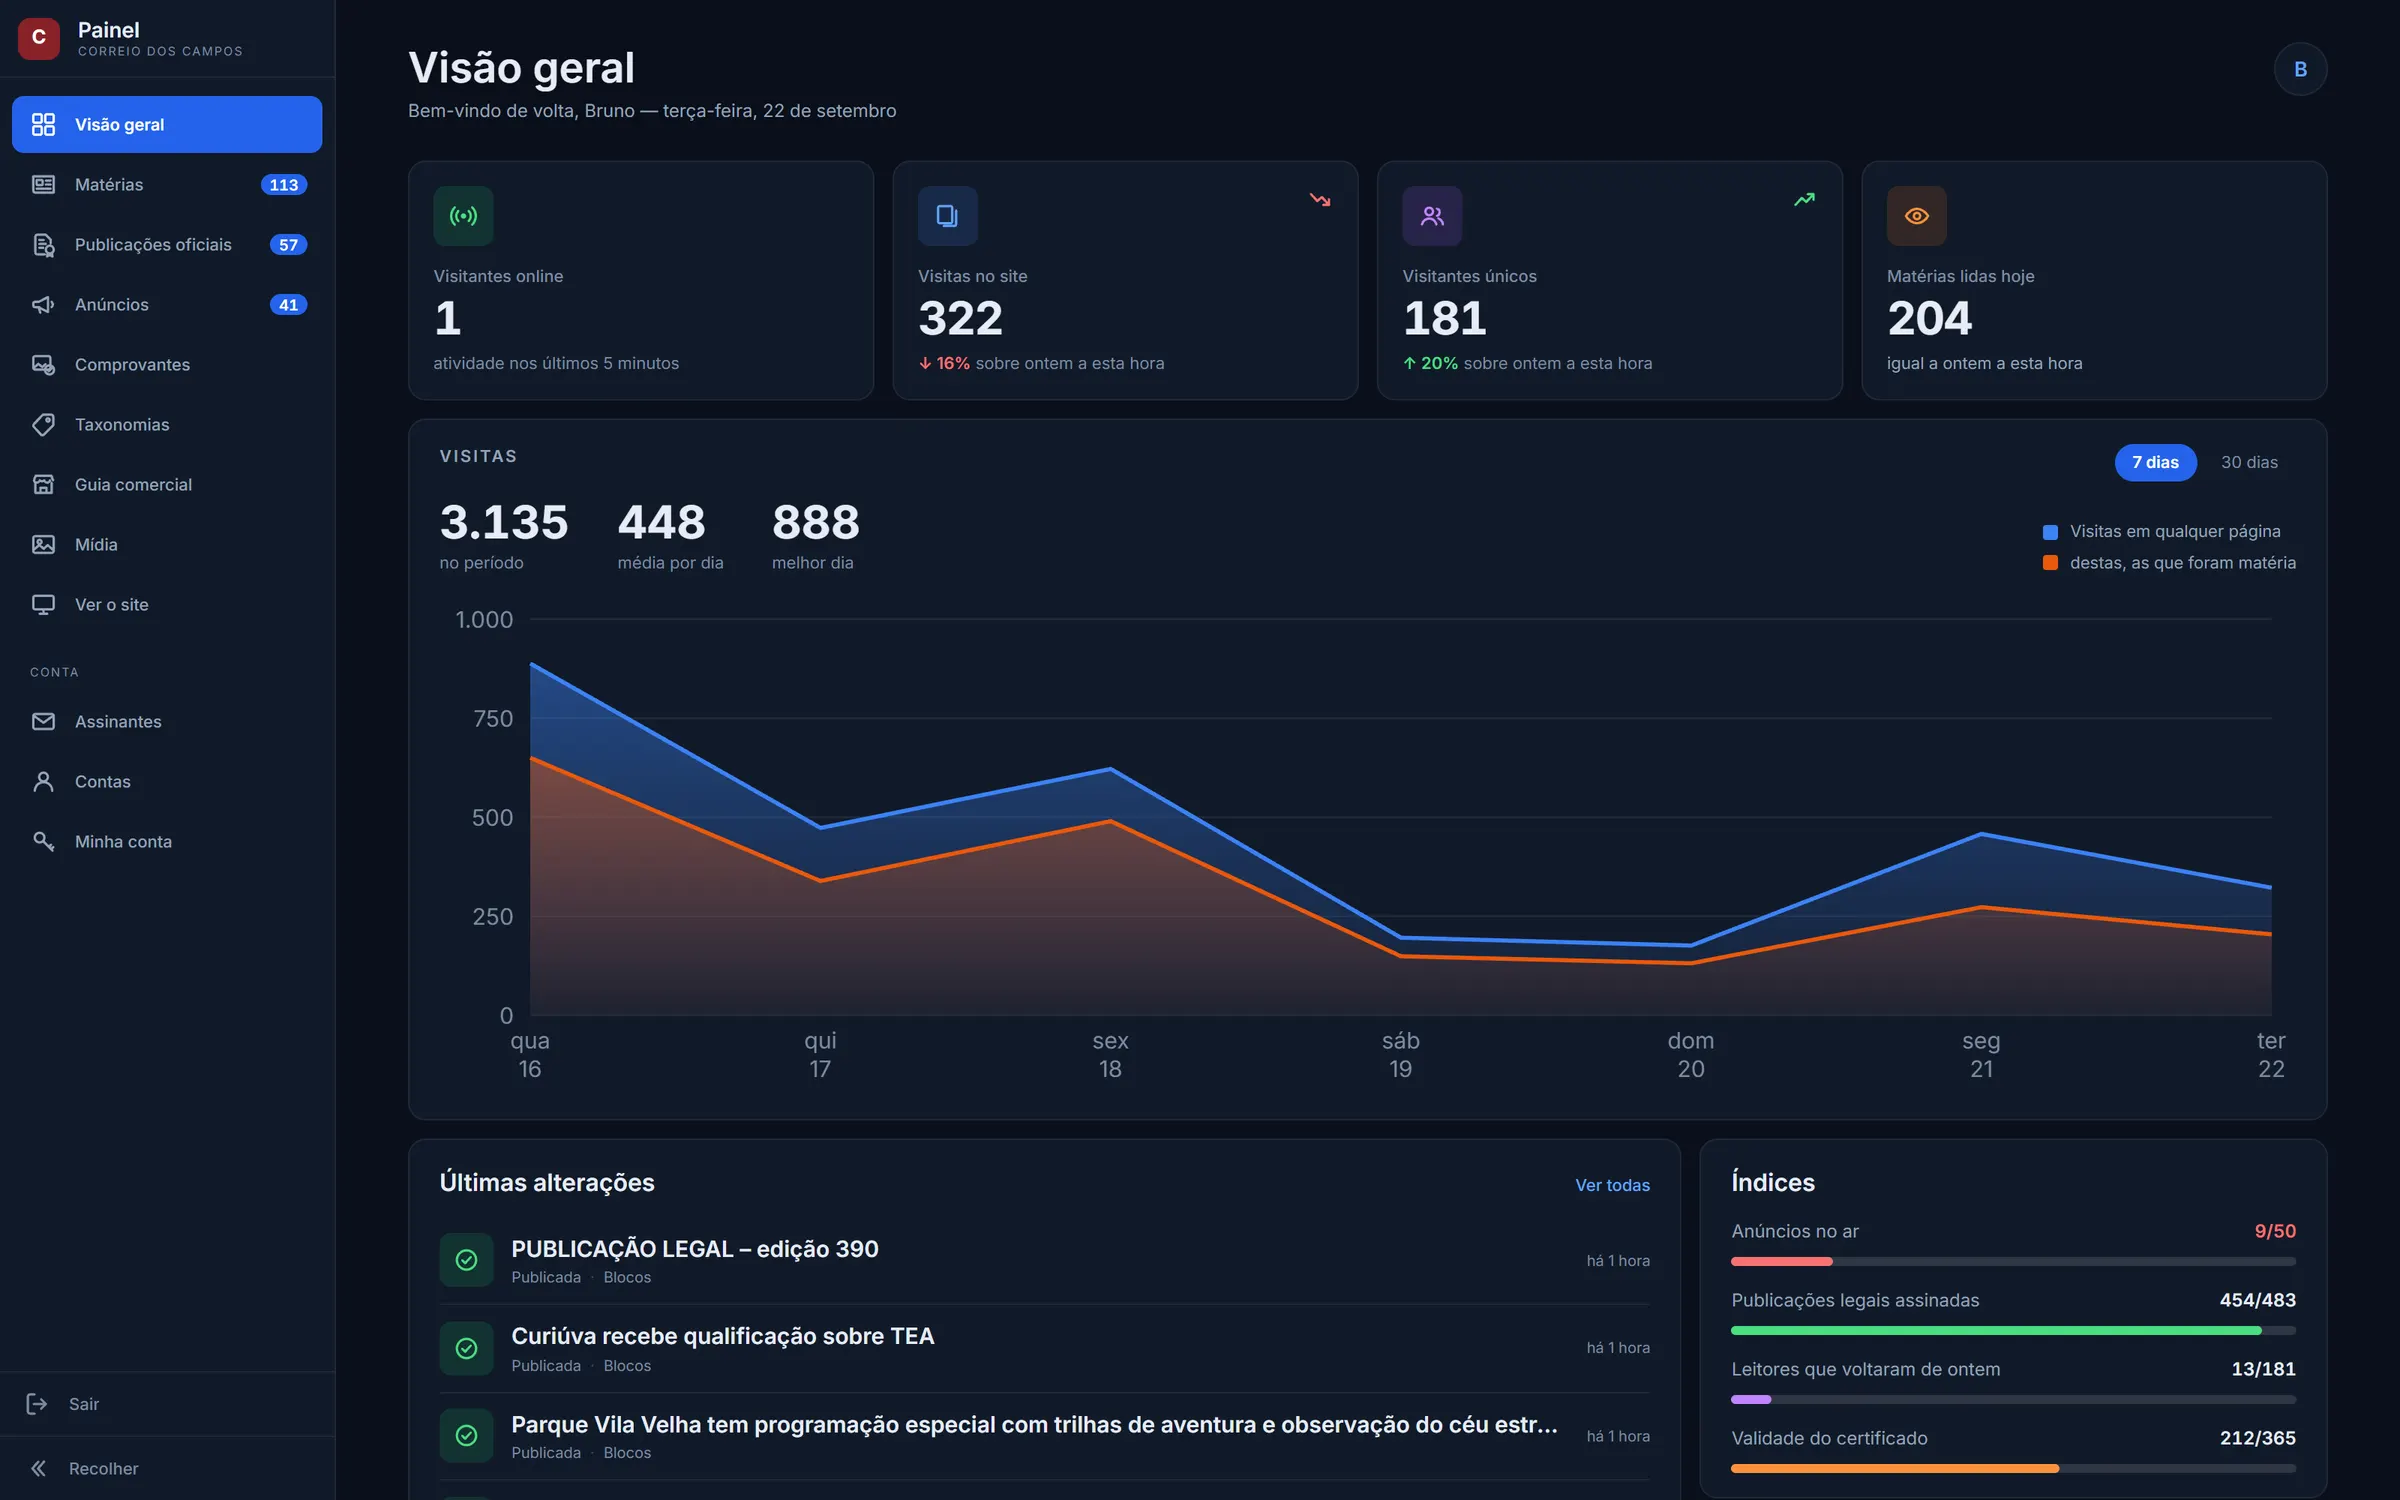Click green check icon beside Curiúva recebe qualificação

(x=466, y=1348)
